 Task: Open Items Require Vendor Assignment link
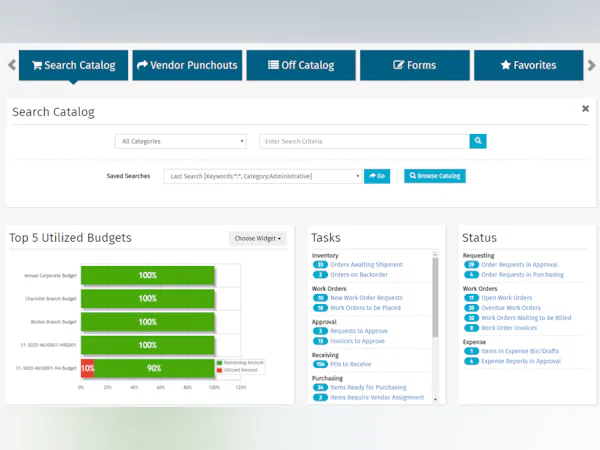click(377, 397)
